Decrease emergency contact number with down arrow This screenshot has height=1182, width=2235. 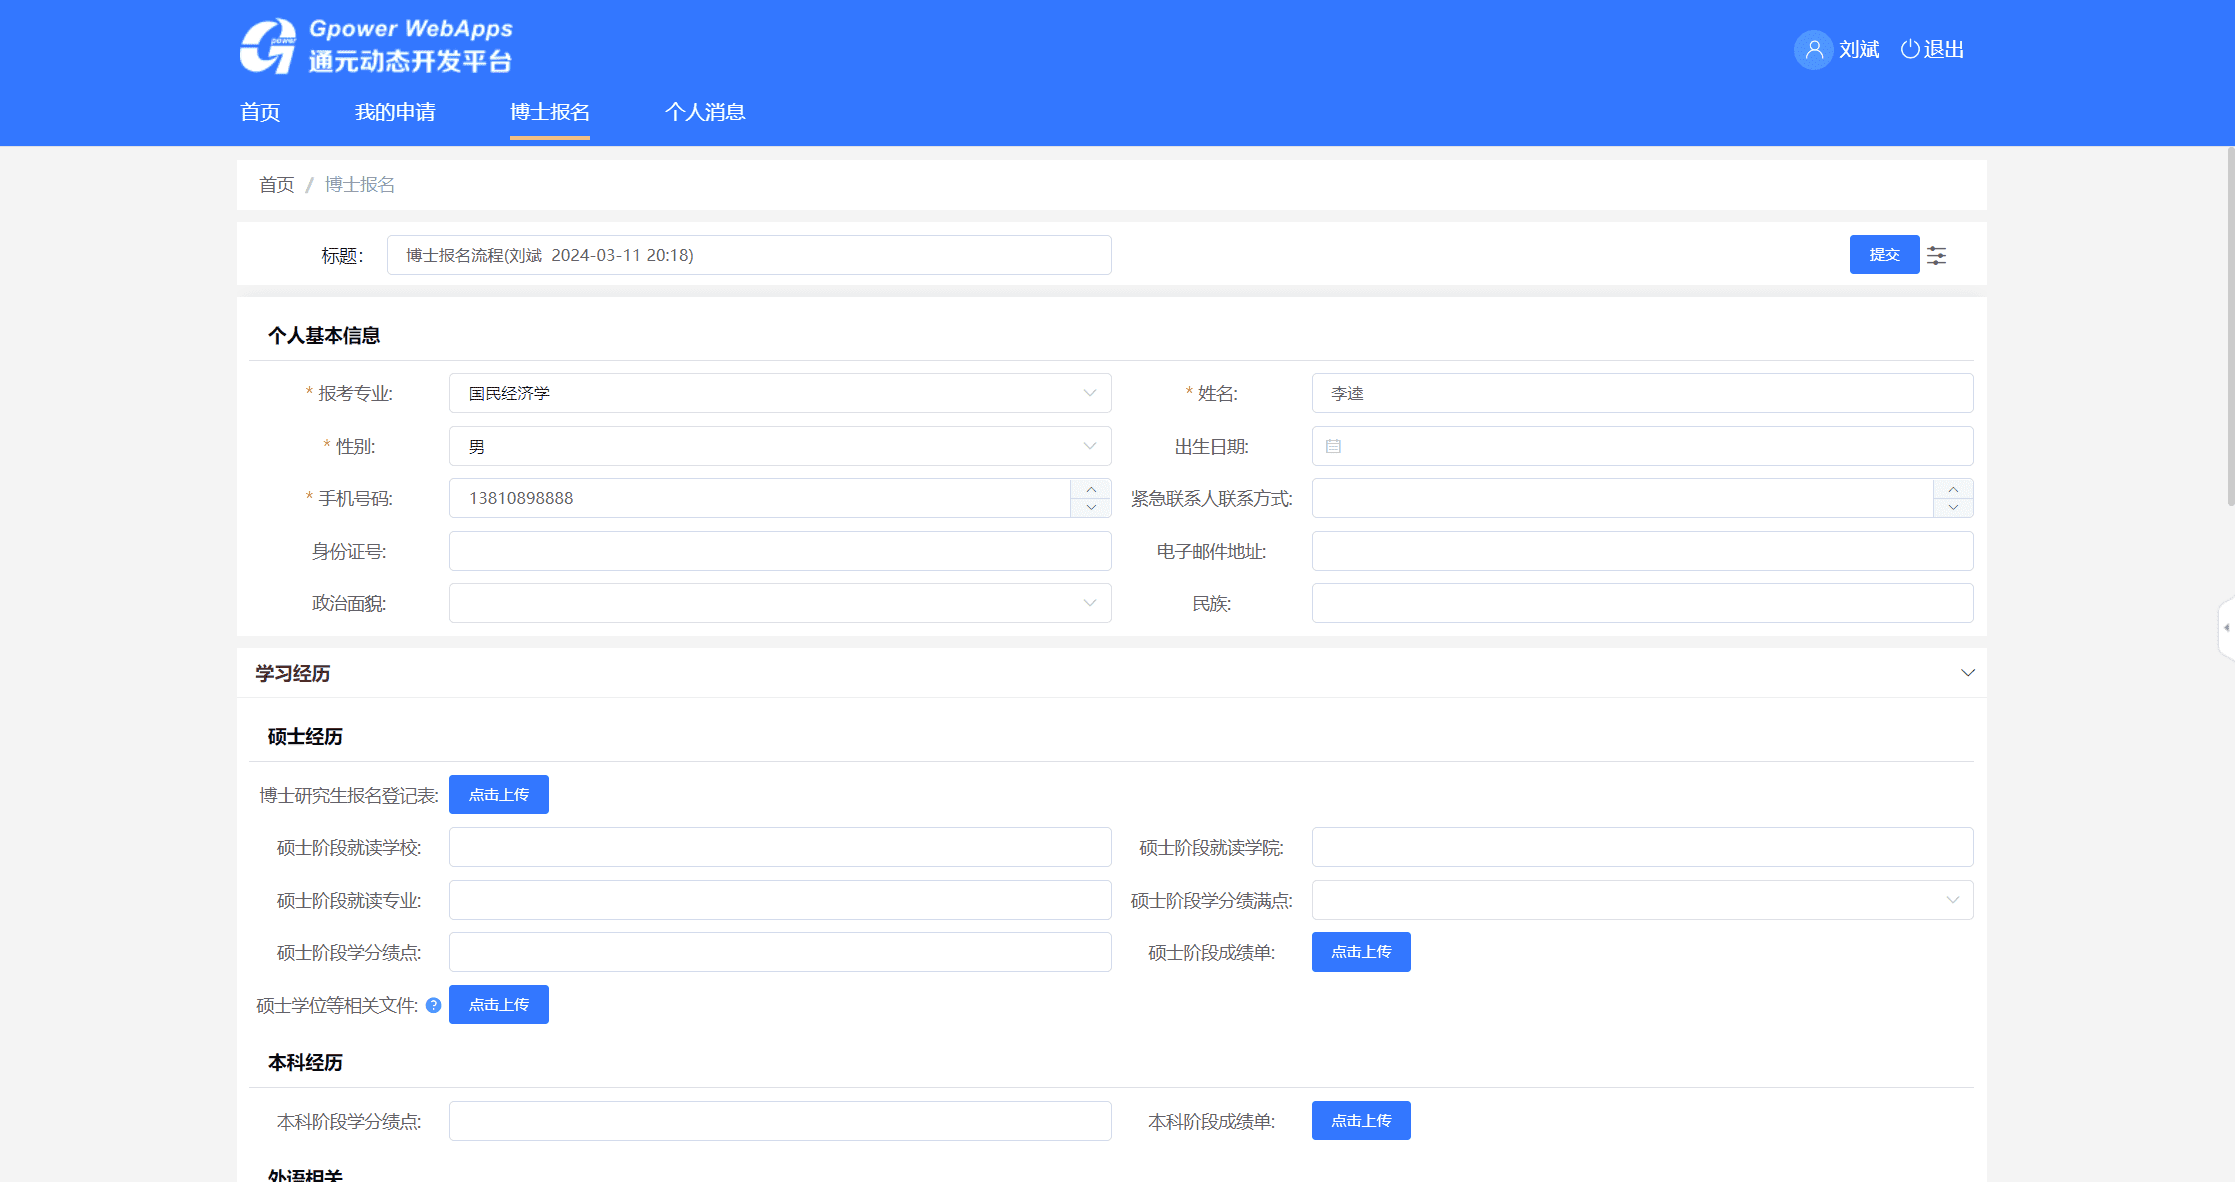coord(1952,508)
